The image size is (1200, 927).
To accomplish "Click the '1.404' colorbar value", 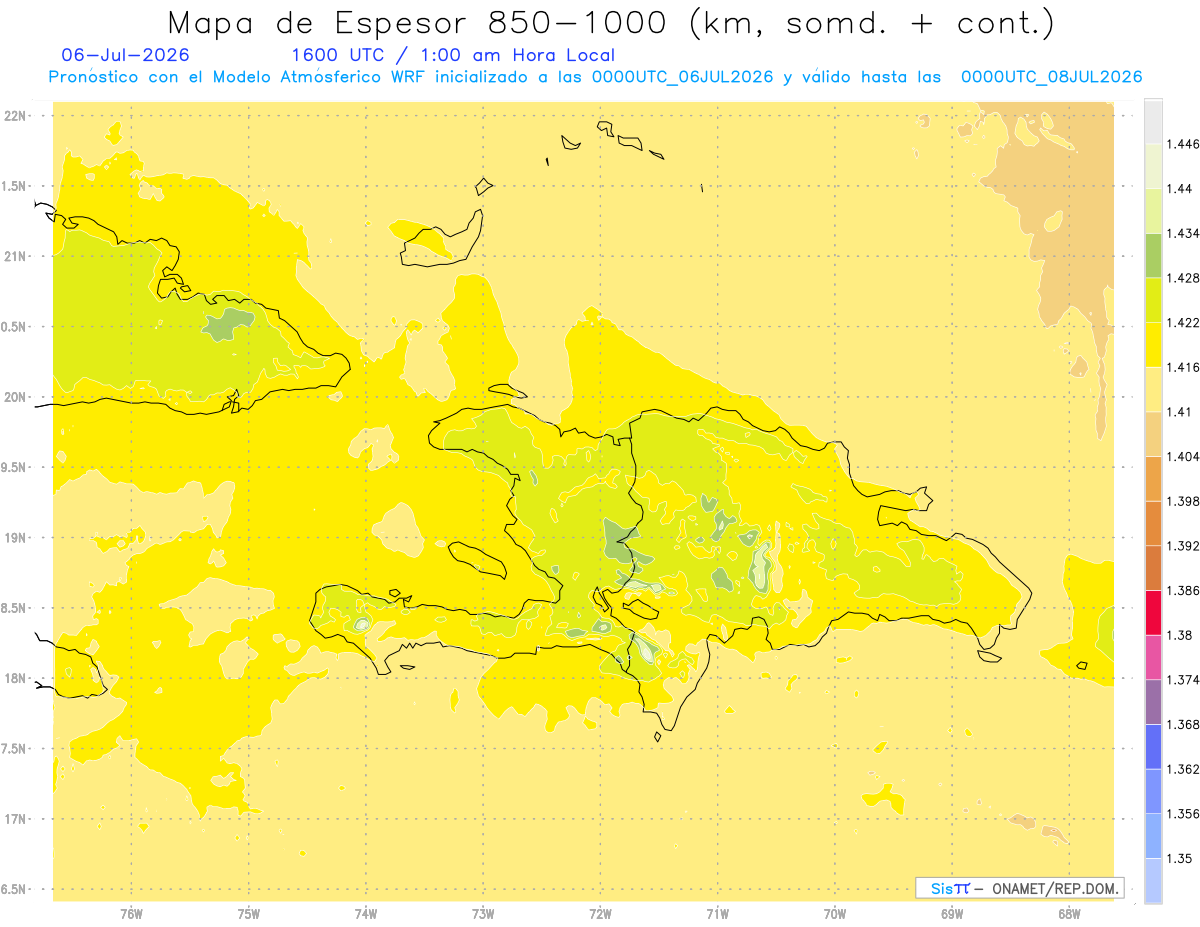I will (1185, 456).
